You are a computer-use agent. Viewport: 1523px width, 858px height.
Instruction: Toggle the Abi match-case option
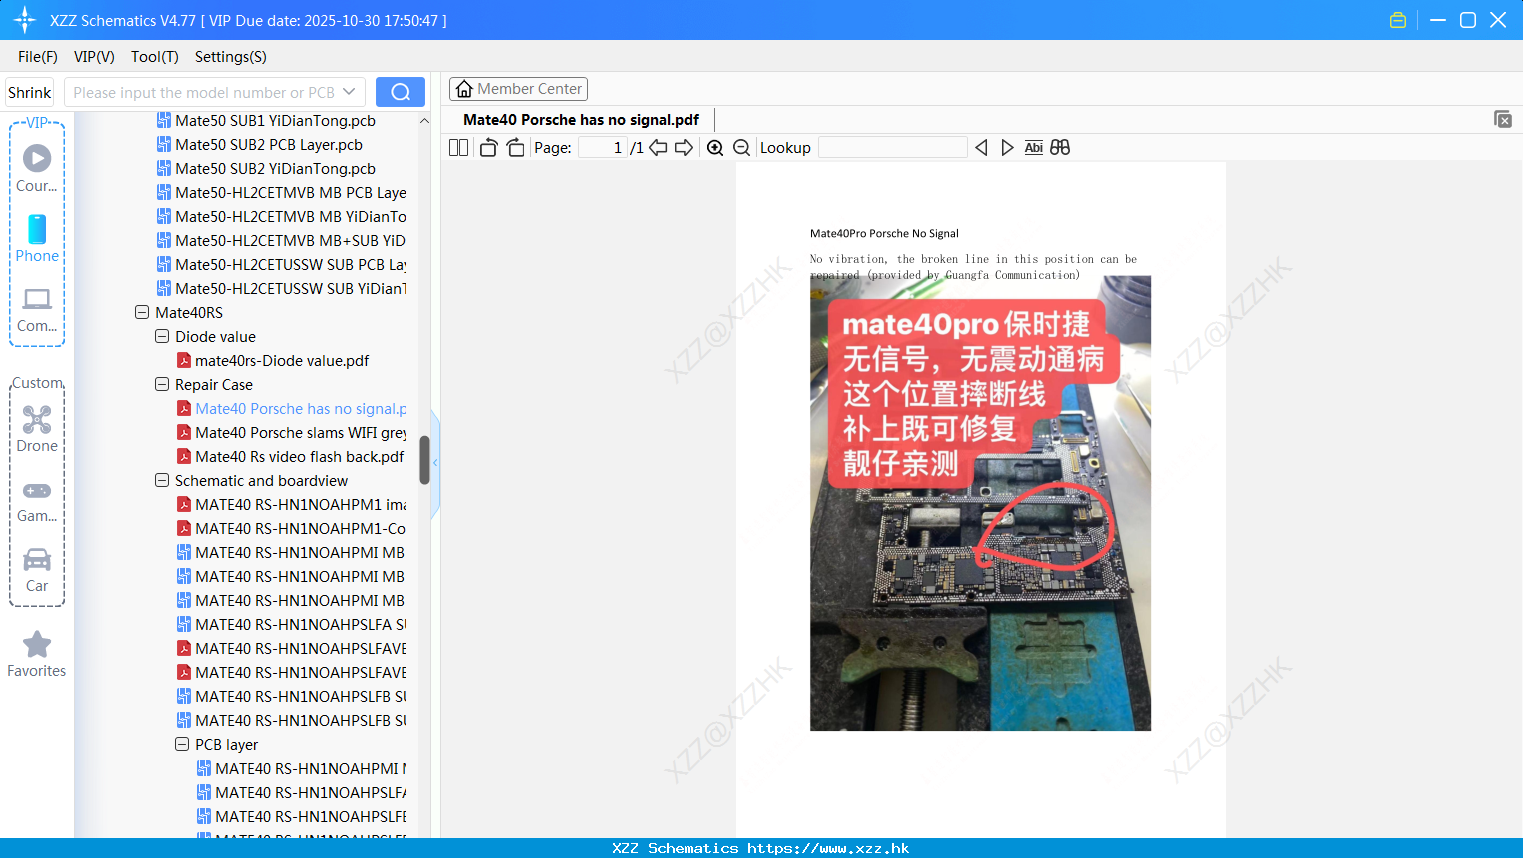[x=1034, y=148]
